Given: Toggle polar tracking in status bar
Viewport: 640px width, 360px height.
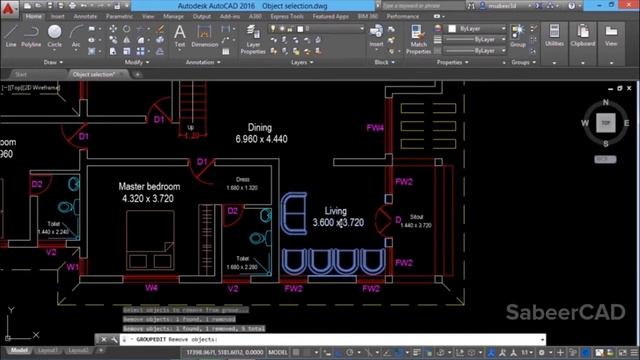Looking at the screenshot, I should (x=350, y=352).
